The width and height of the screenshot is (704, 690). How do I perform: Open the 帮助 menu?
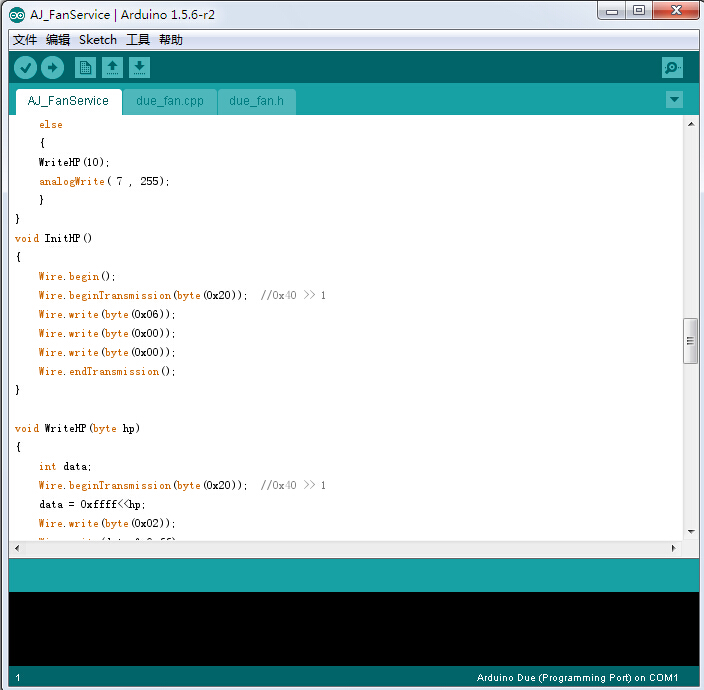[171, 40]
